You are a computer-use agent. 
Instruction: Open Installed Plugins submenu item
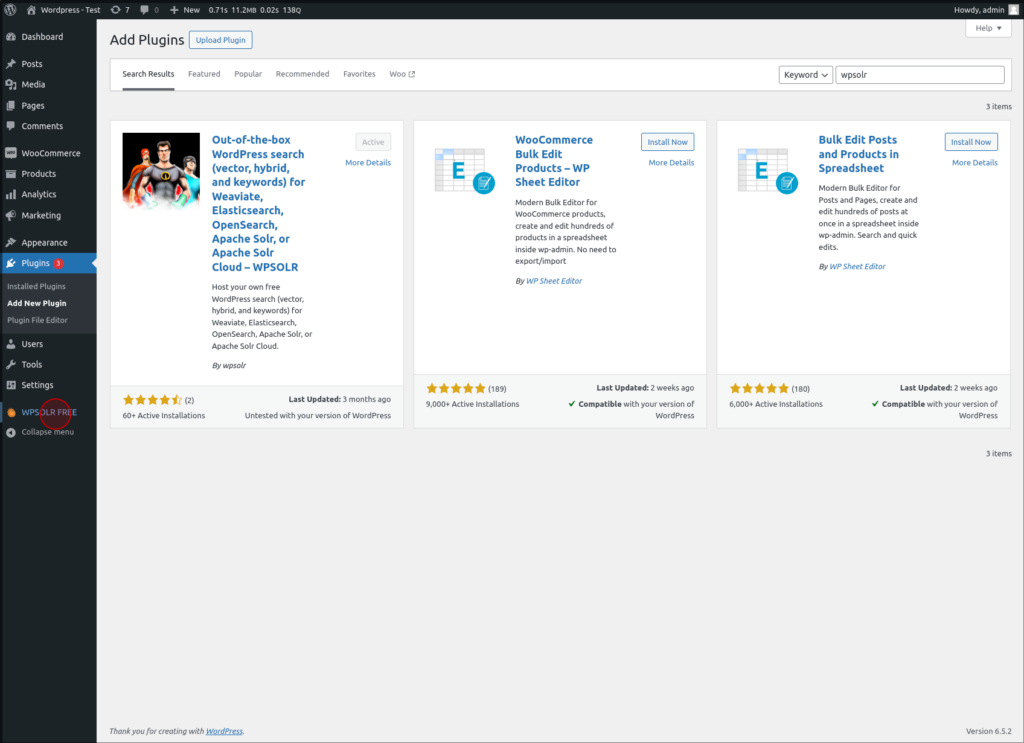[37, 287]
